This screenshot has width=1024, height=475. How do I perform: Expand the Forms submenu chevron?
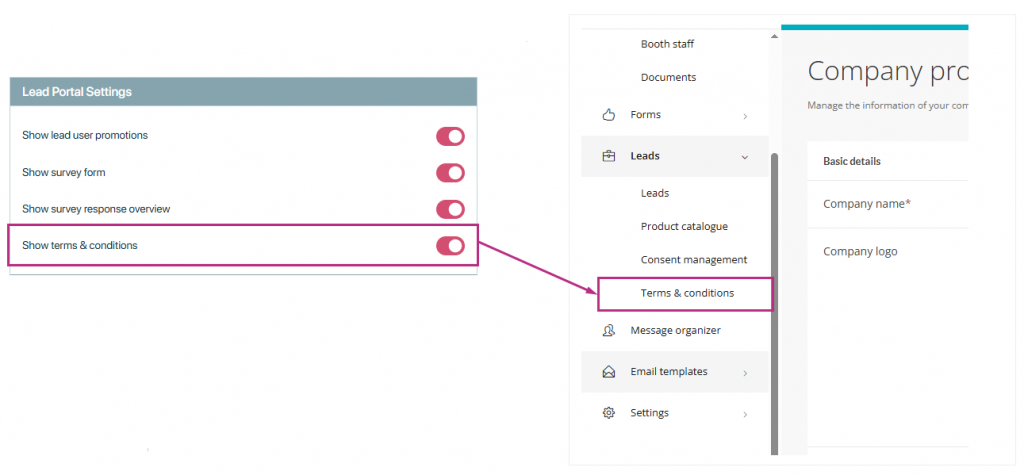(x=745, y=116)
